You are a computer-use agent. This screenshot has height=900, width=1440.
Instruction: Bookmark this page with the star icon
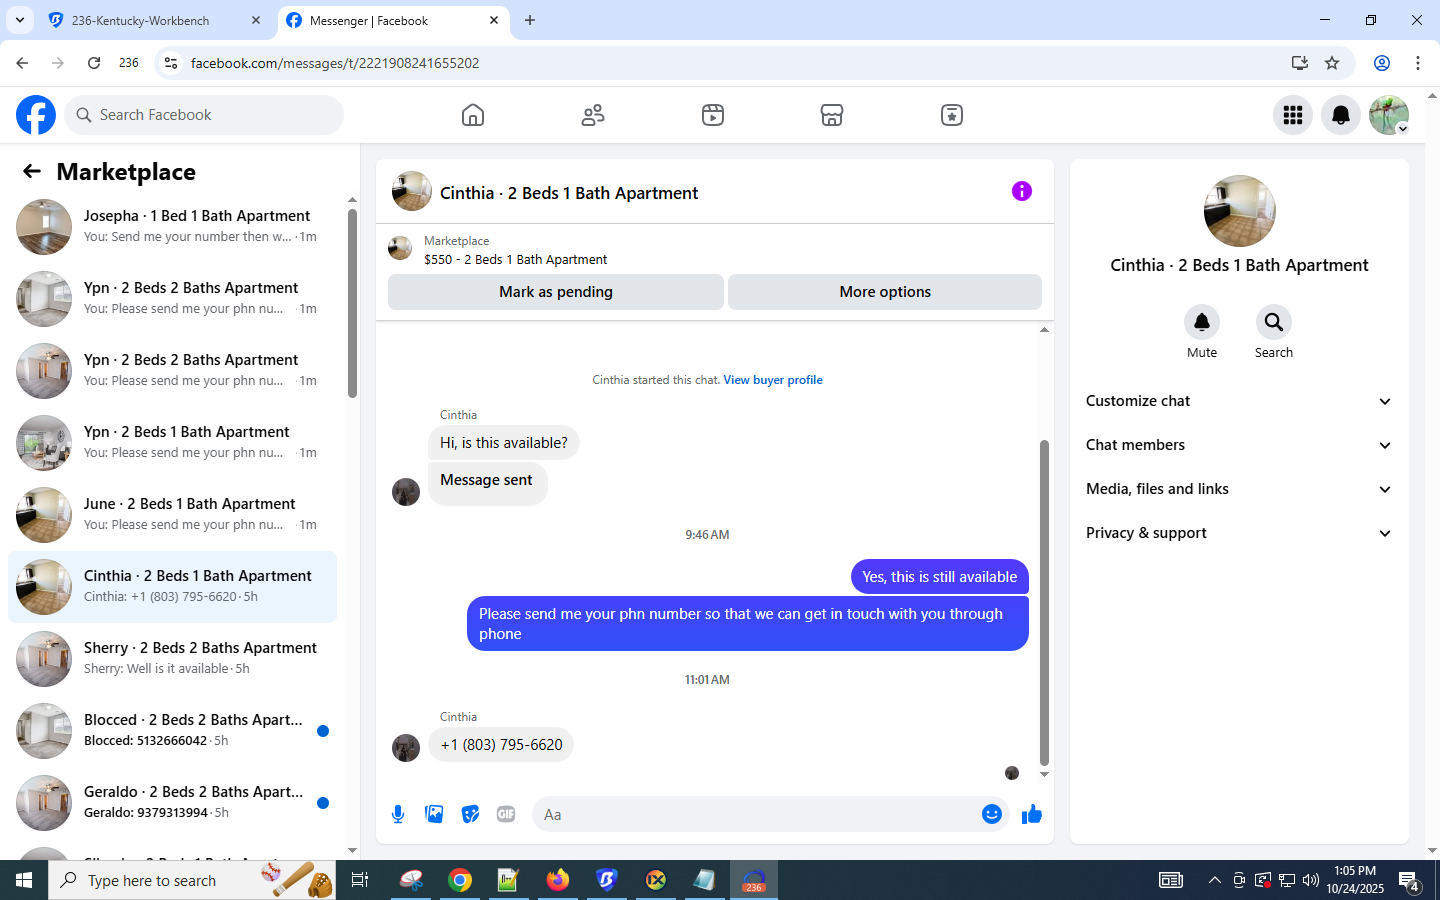(1332, 63)
